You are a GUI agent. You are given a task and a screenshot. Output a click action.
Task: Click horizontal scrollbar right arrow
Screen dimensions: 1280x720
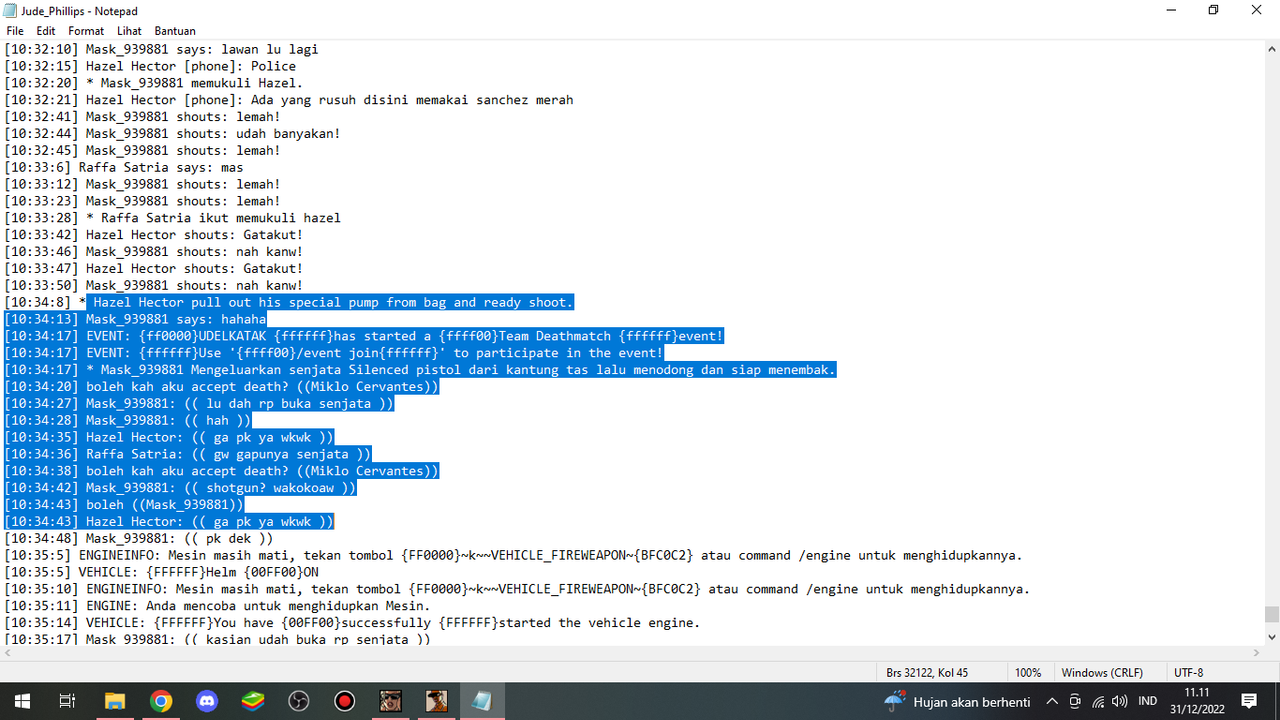(1255, 653)
